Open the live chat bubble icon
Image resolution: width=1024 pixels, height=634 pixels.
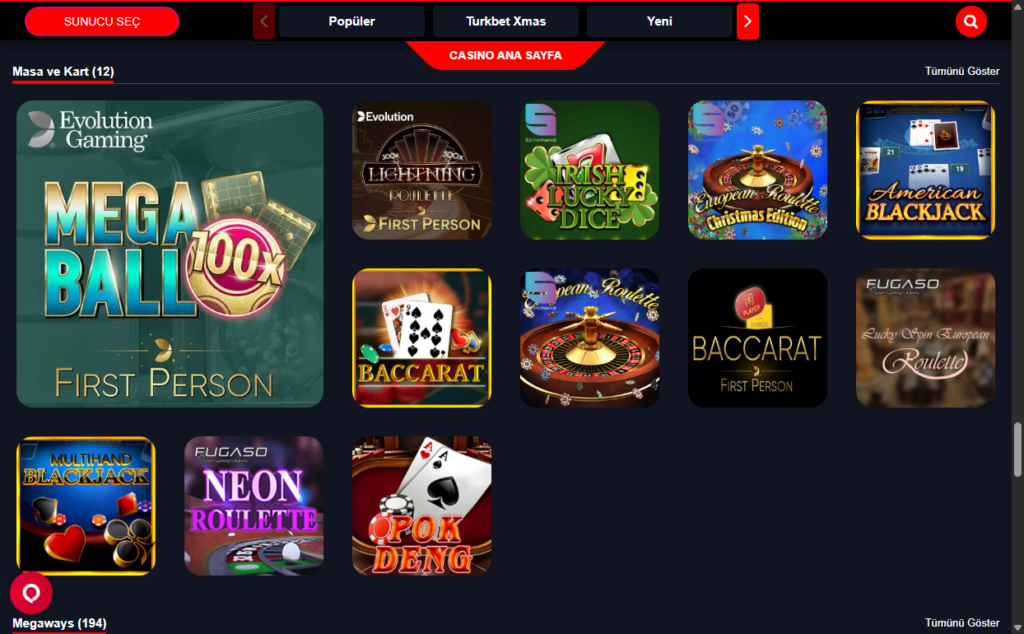point(31,593)
